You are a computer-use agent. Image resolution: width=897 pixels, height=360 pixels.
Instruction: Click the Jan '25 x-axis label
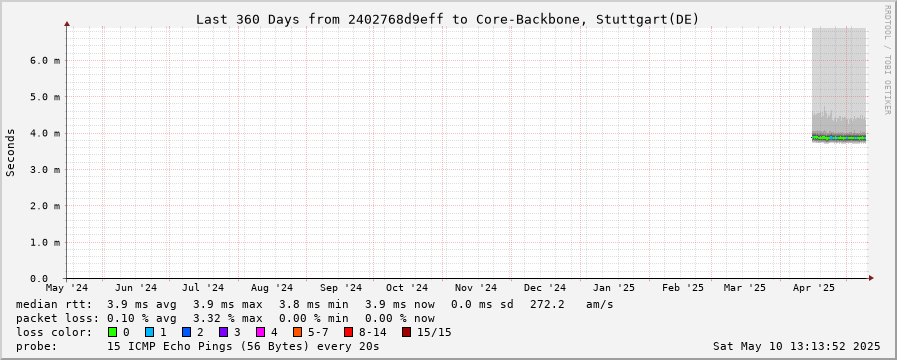[616, 288]
